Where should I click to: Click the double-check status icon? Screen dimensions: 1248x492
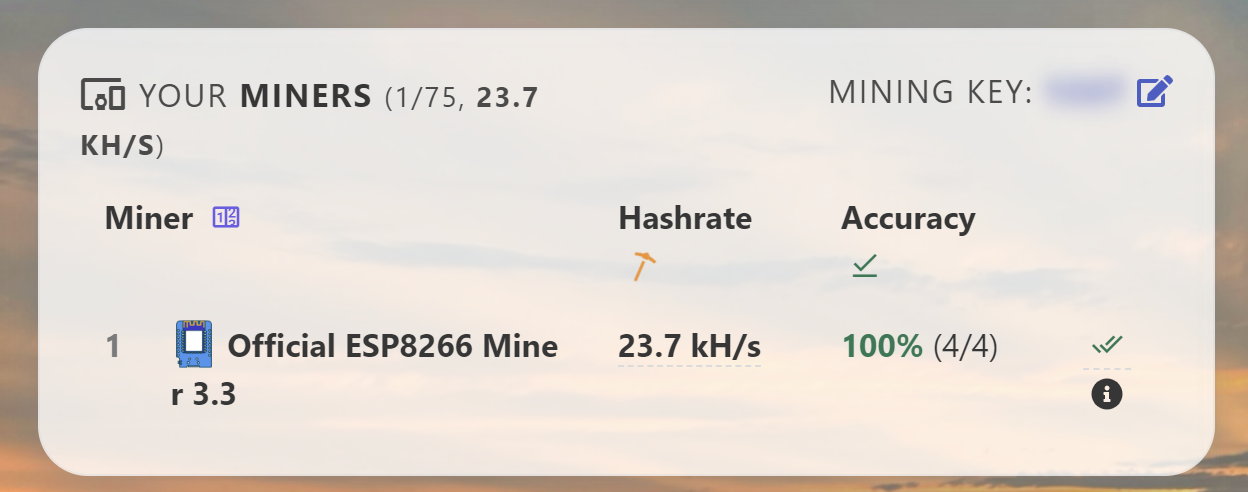coord(1106,345)
